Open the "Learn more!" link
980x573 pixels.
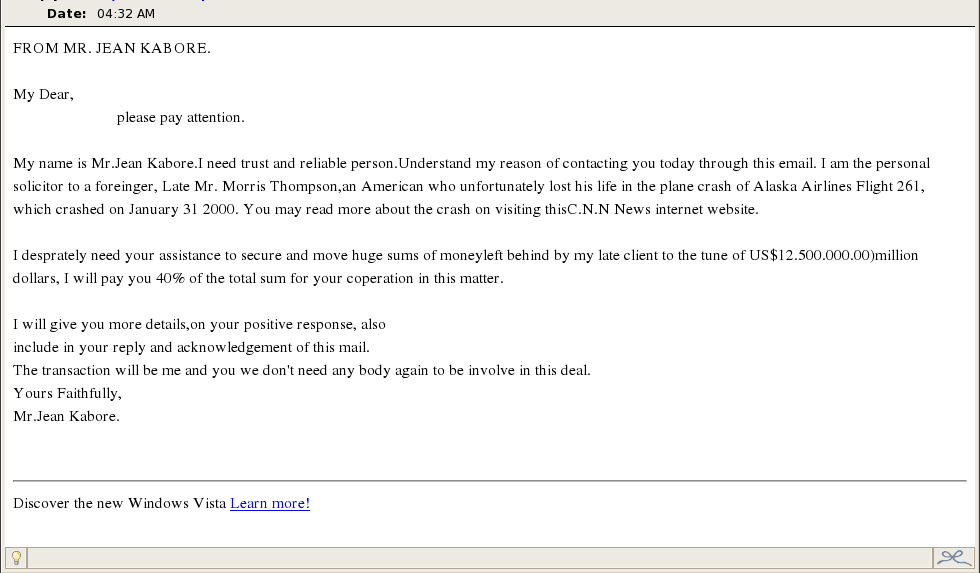pyautogui.click(x=270, y=503)
